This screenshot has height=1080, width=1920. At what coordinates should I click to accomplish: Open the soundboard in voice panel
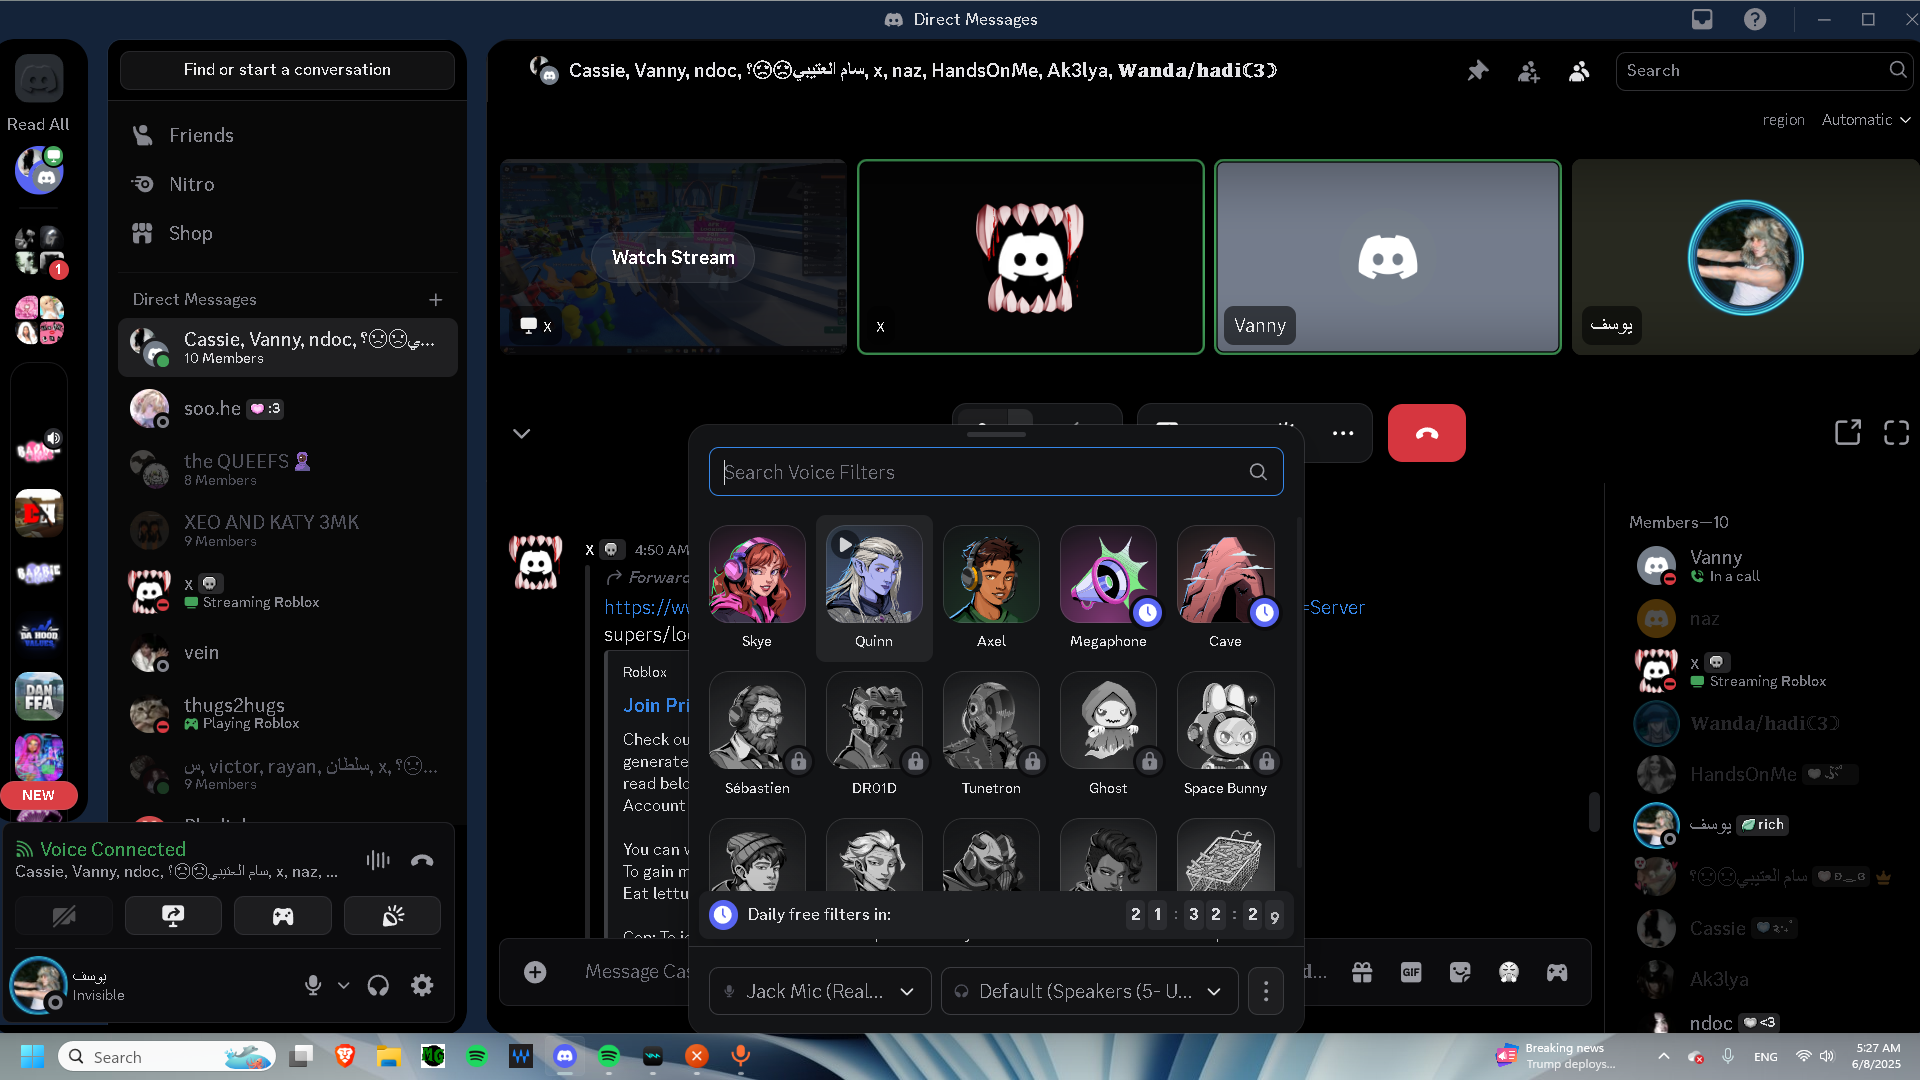coord(393,916)
